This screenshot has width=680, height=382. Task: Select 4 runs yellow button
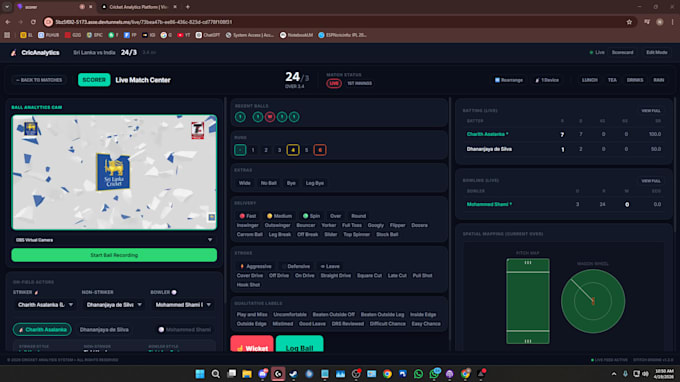coord(293,150)
